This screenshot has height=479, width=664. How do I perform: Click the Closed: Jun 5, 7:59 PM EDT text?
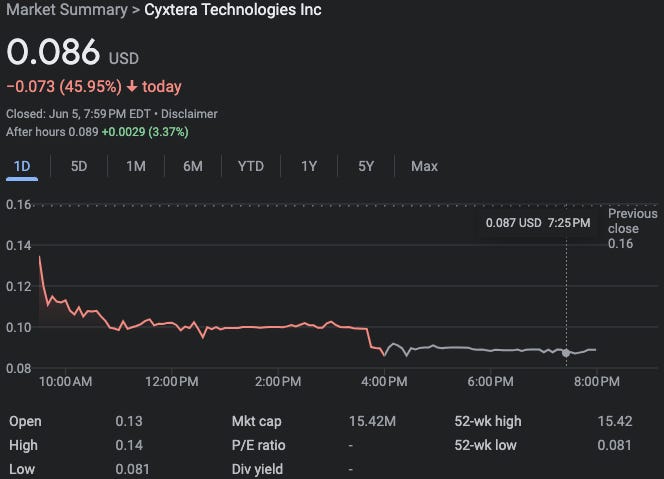point(78,114)
